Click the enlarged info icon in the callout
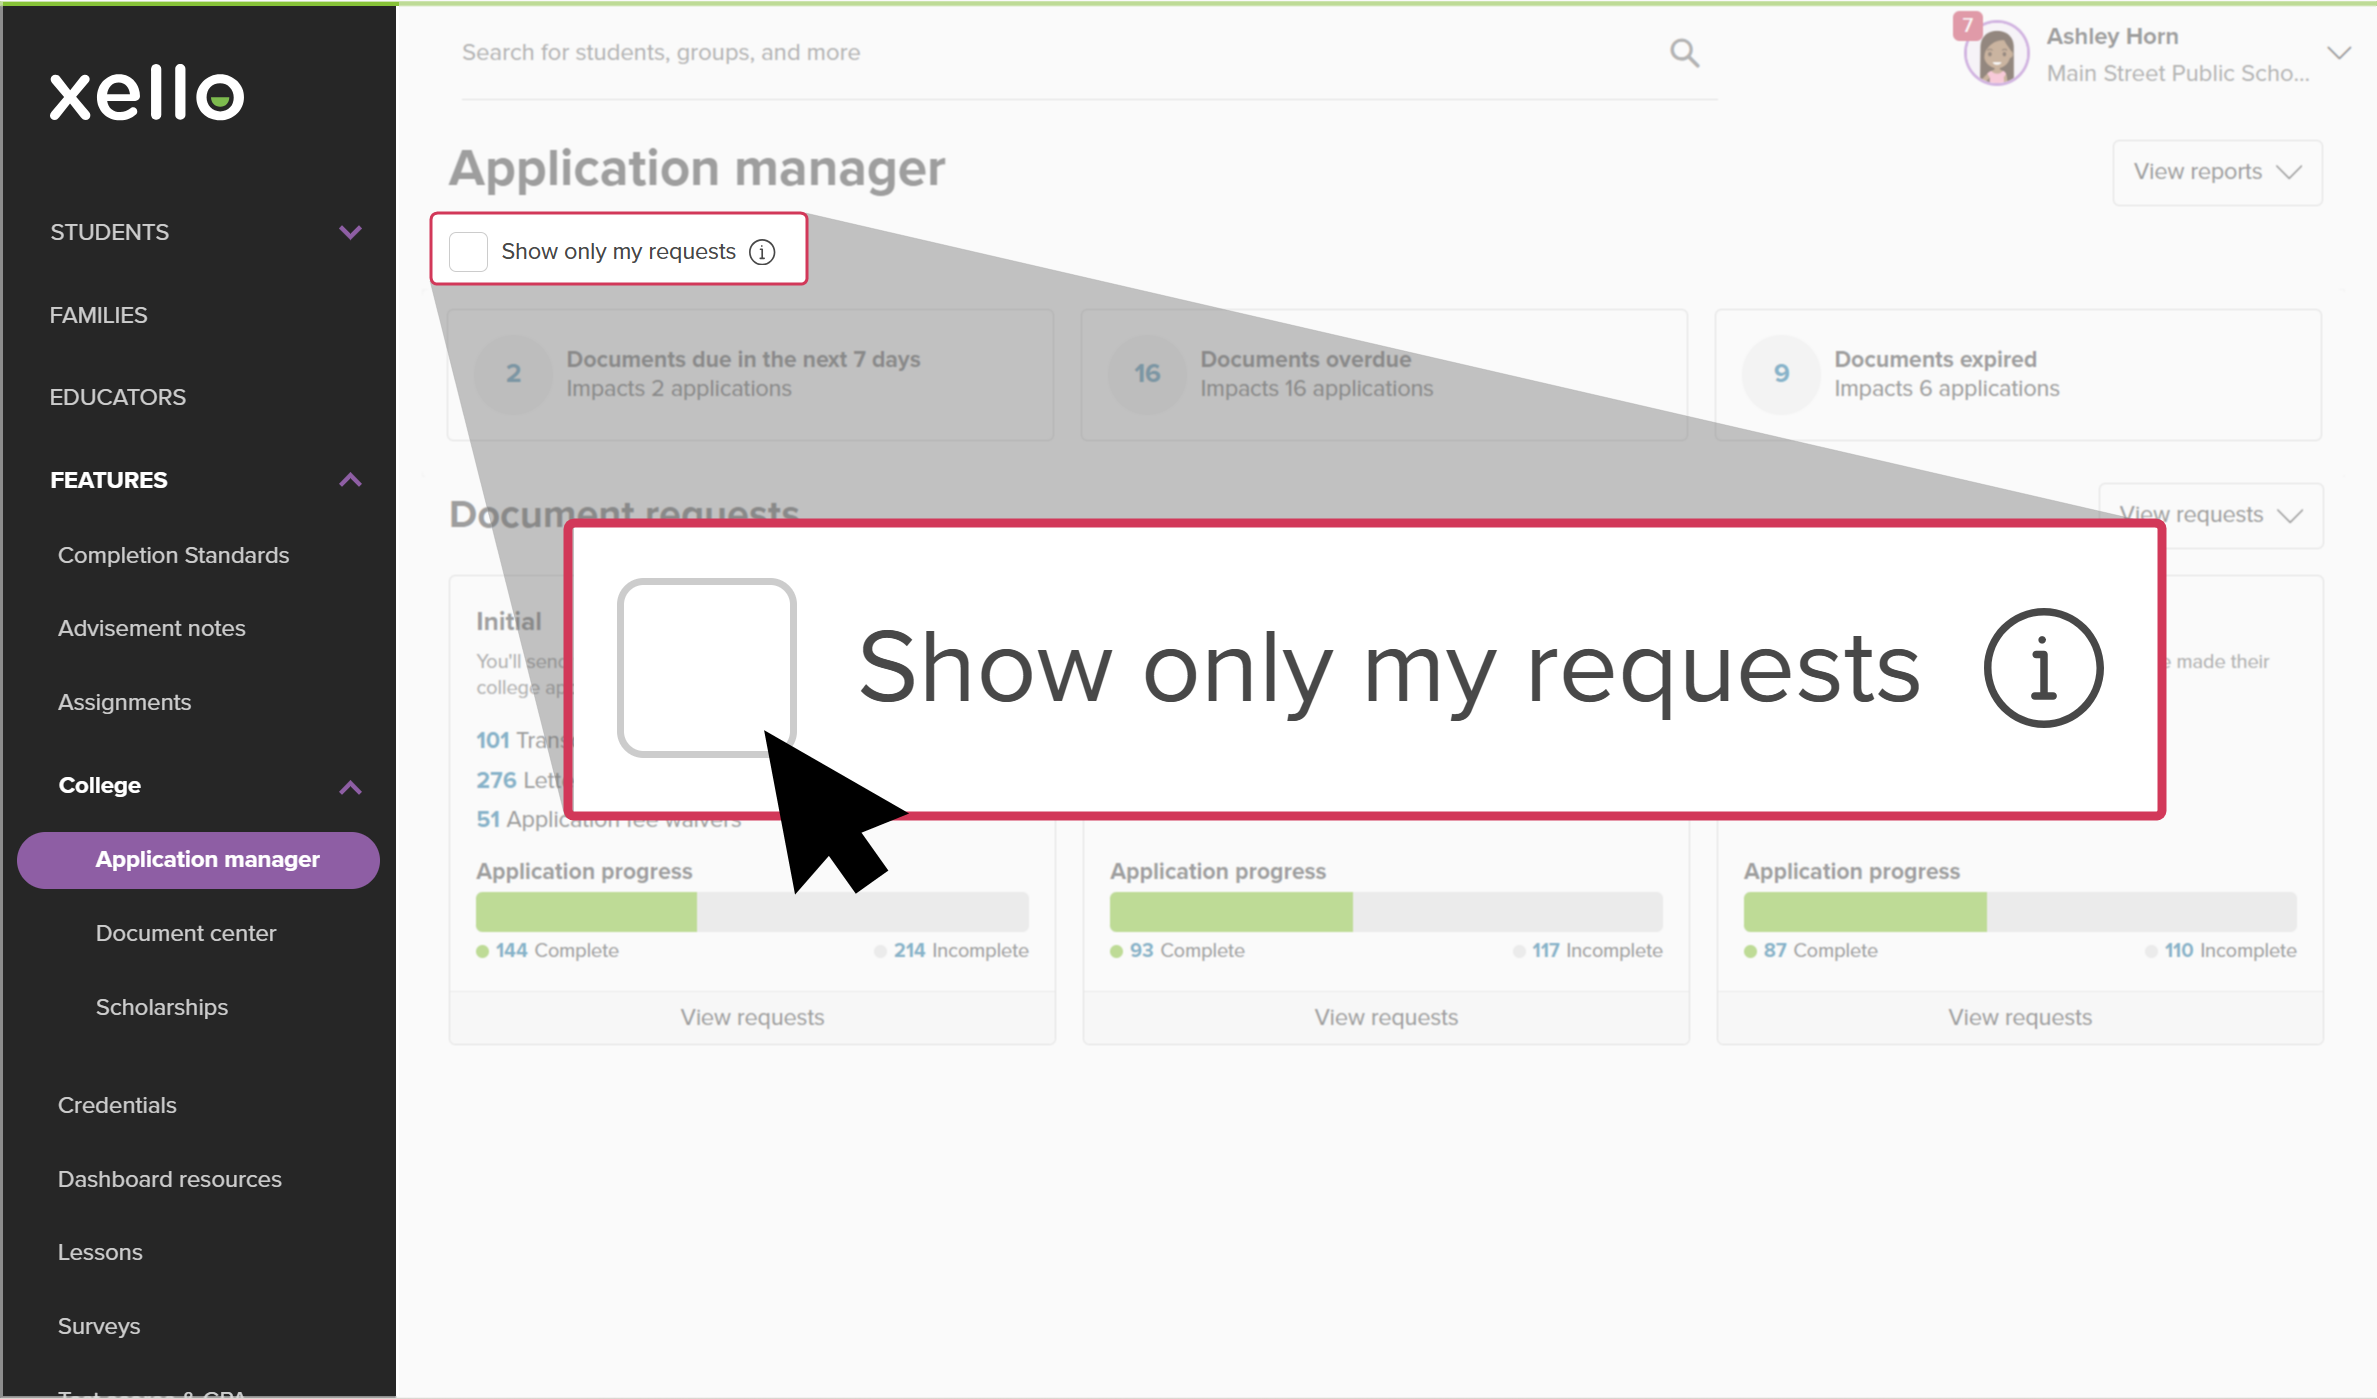 tap(2043, 668)
